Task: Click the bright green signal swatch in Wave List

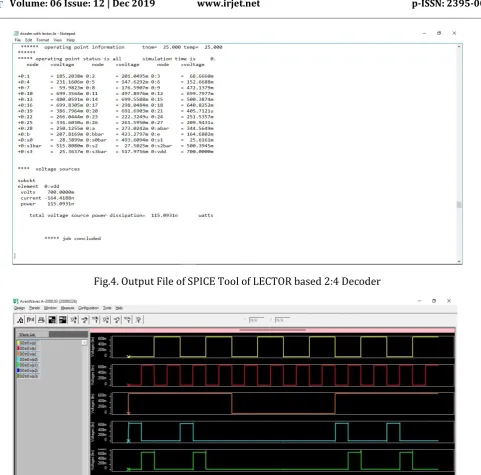Action: click(x=19, y=365)
